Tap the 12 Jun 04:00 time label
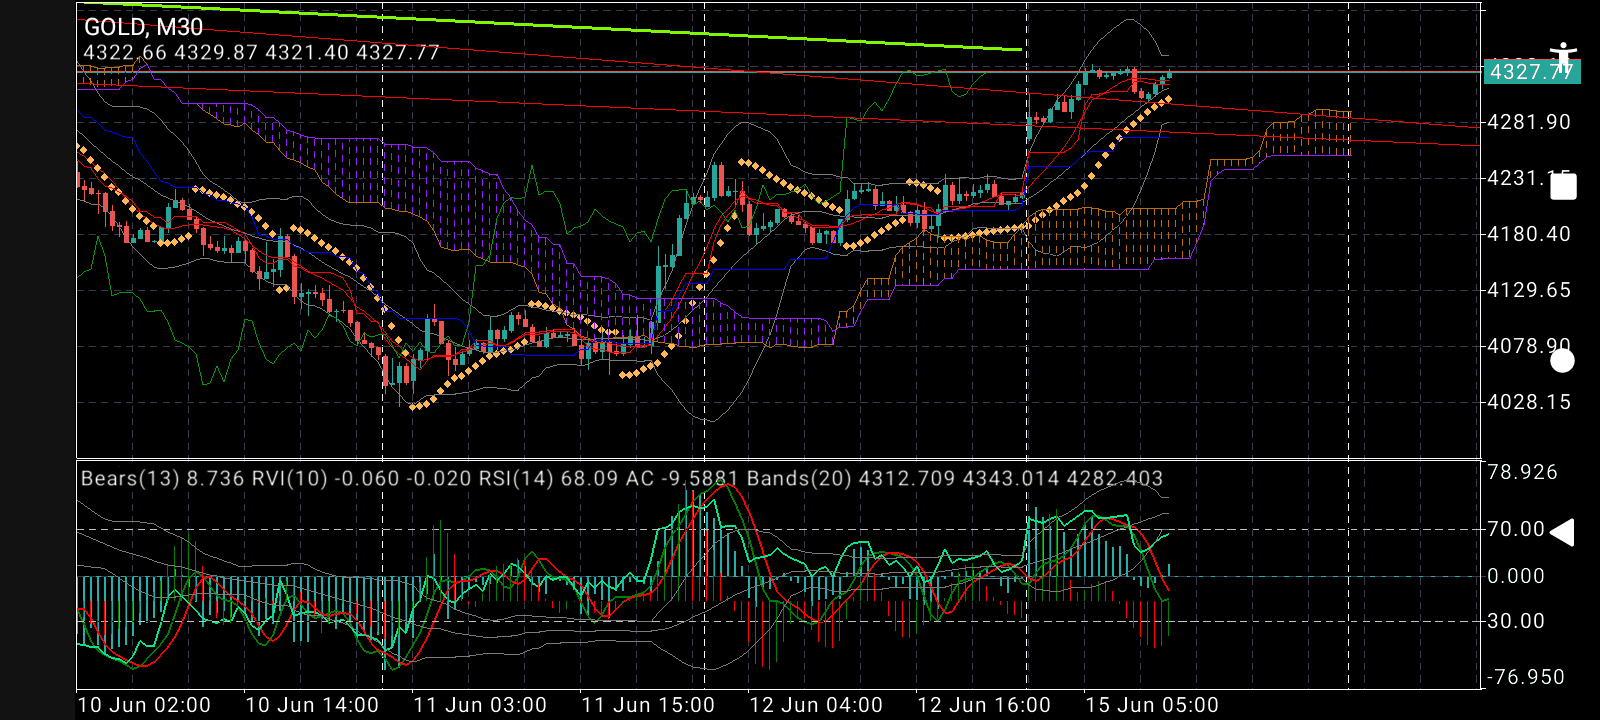Image resolution: width=1600 pixels, height=720 pixels. point(816,705)
